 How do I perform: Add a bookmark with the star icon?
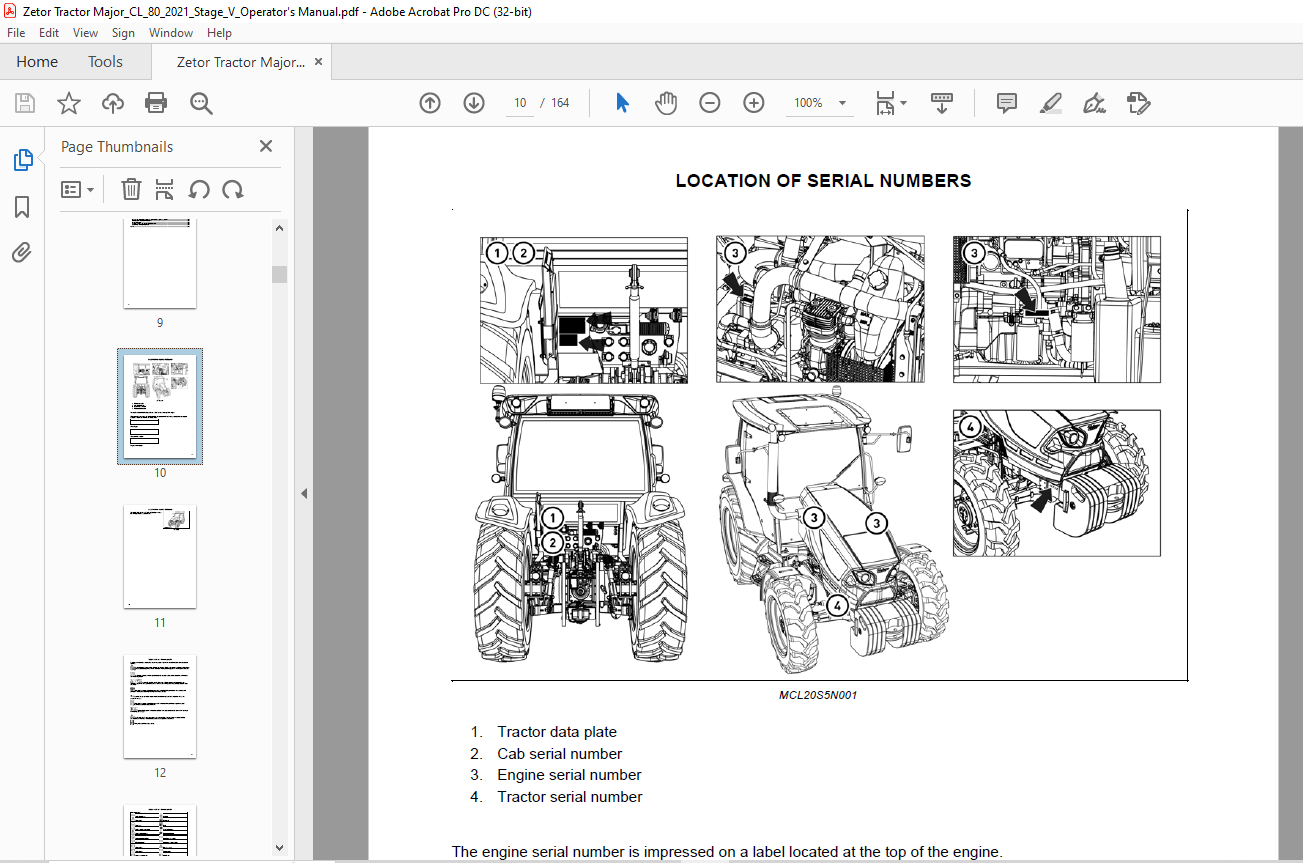[x=68, y=103]
